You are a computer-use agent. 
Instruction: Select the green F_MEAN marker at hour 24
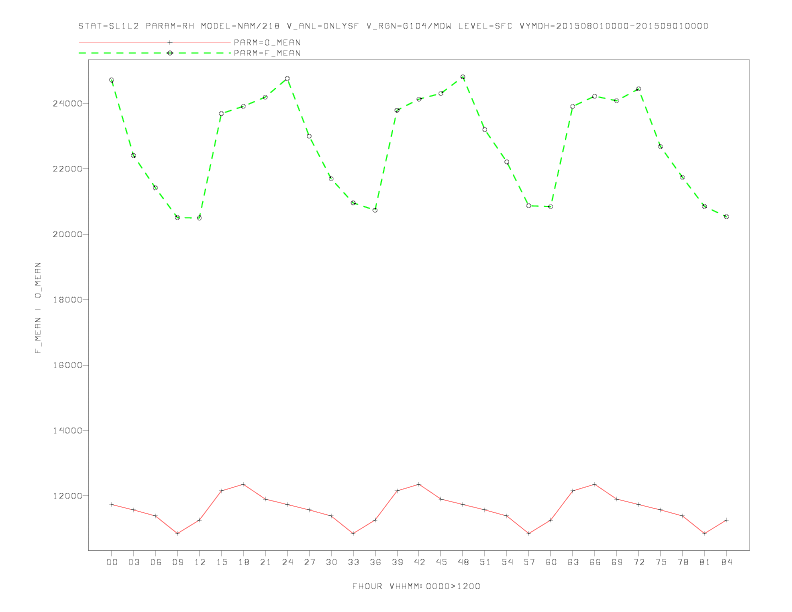point(287,78)
